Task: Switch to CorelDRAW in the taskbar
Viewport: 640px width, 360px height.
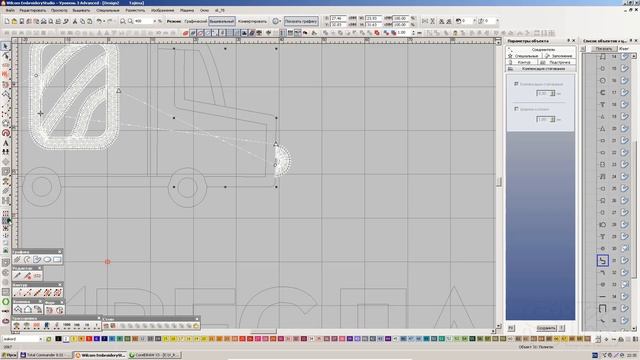Action: 155,355
